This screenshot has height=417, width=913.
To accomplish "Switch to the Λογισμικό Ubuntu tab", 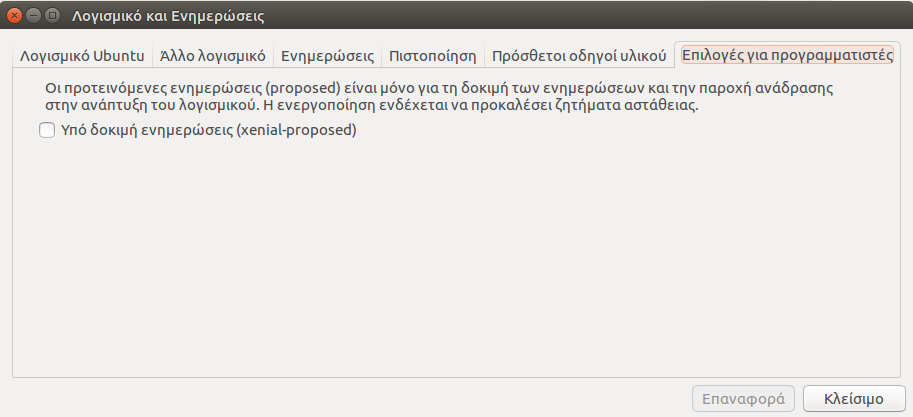I will point(82,55).
